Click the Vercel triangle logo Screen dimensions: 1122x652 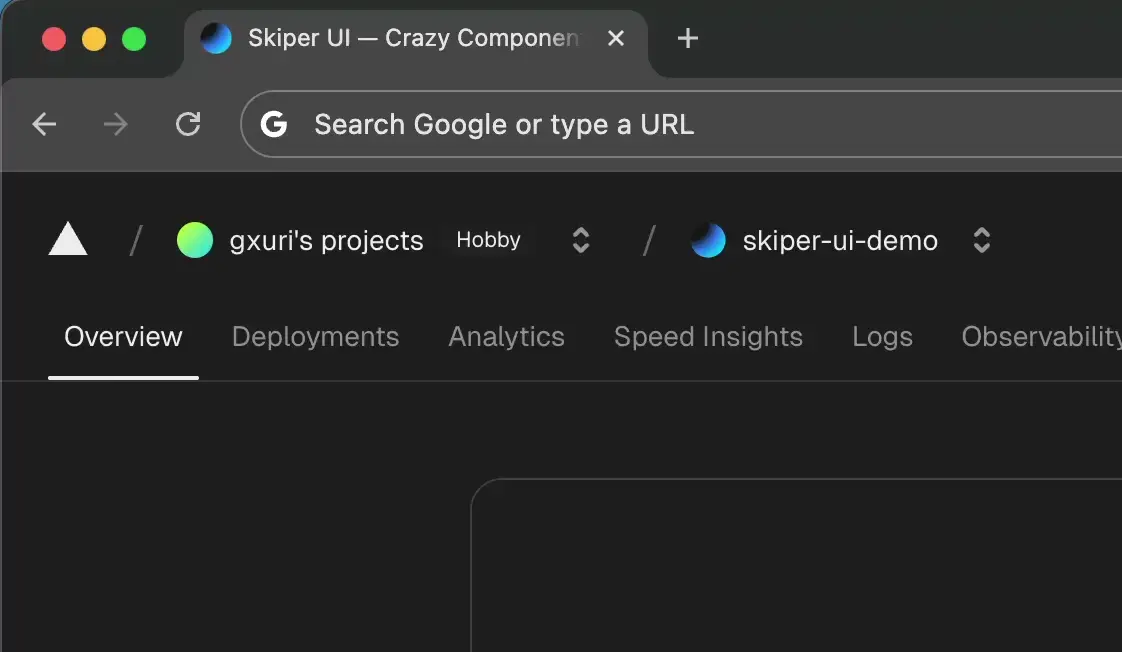coord(67,239)
